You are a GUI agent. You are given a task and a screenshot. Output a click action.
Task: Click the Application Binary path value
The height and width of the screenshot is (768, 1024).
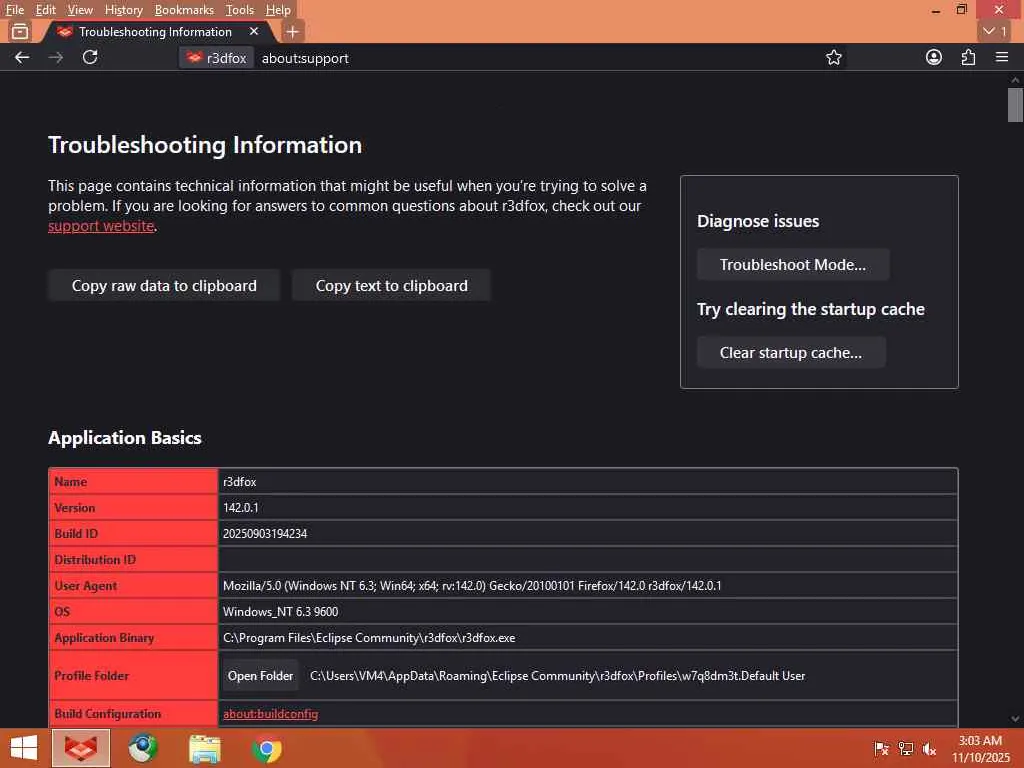pyautogui.click(x=369, y=638)
